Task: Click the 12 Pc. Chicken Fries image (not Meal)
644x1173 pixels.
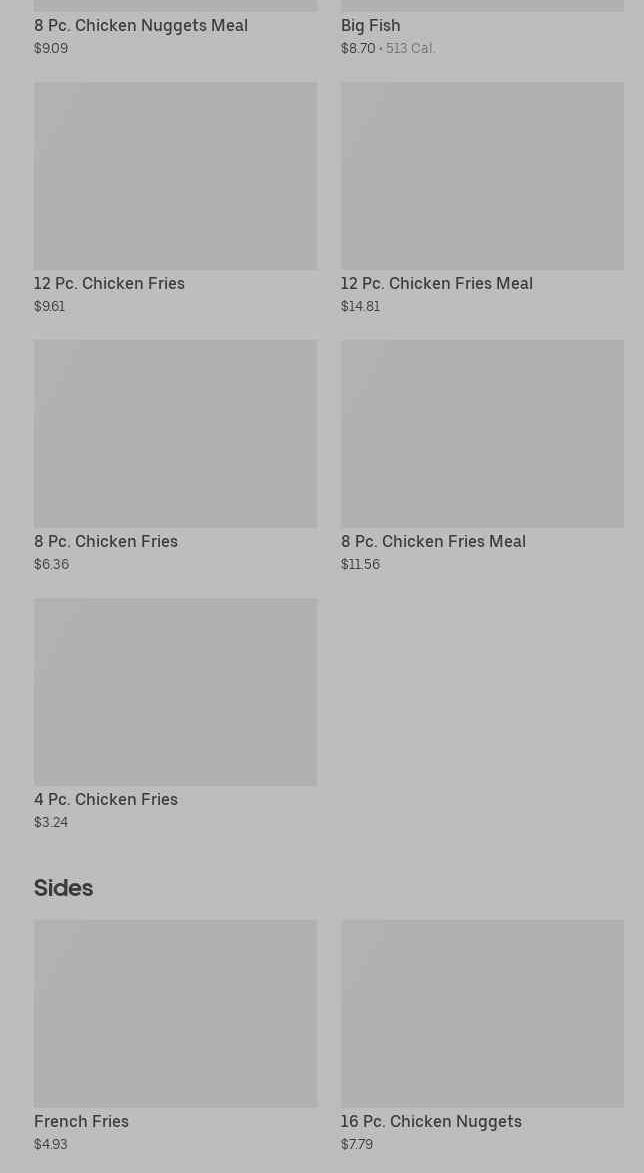Action: (x=175, y=176)
